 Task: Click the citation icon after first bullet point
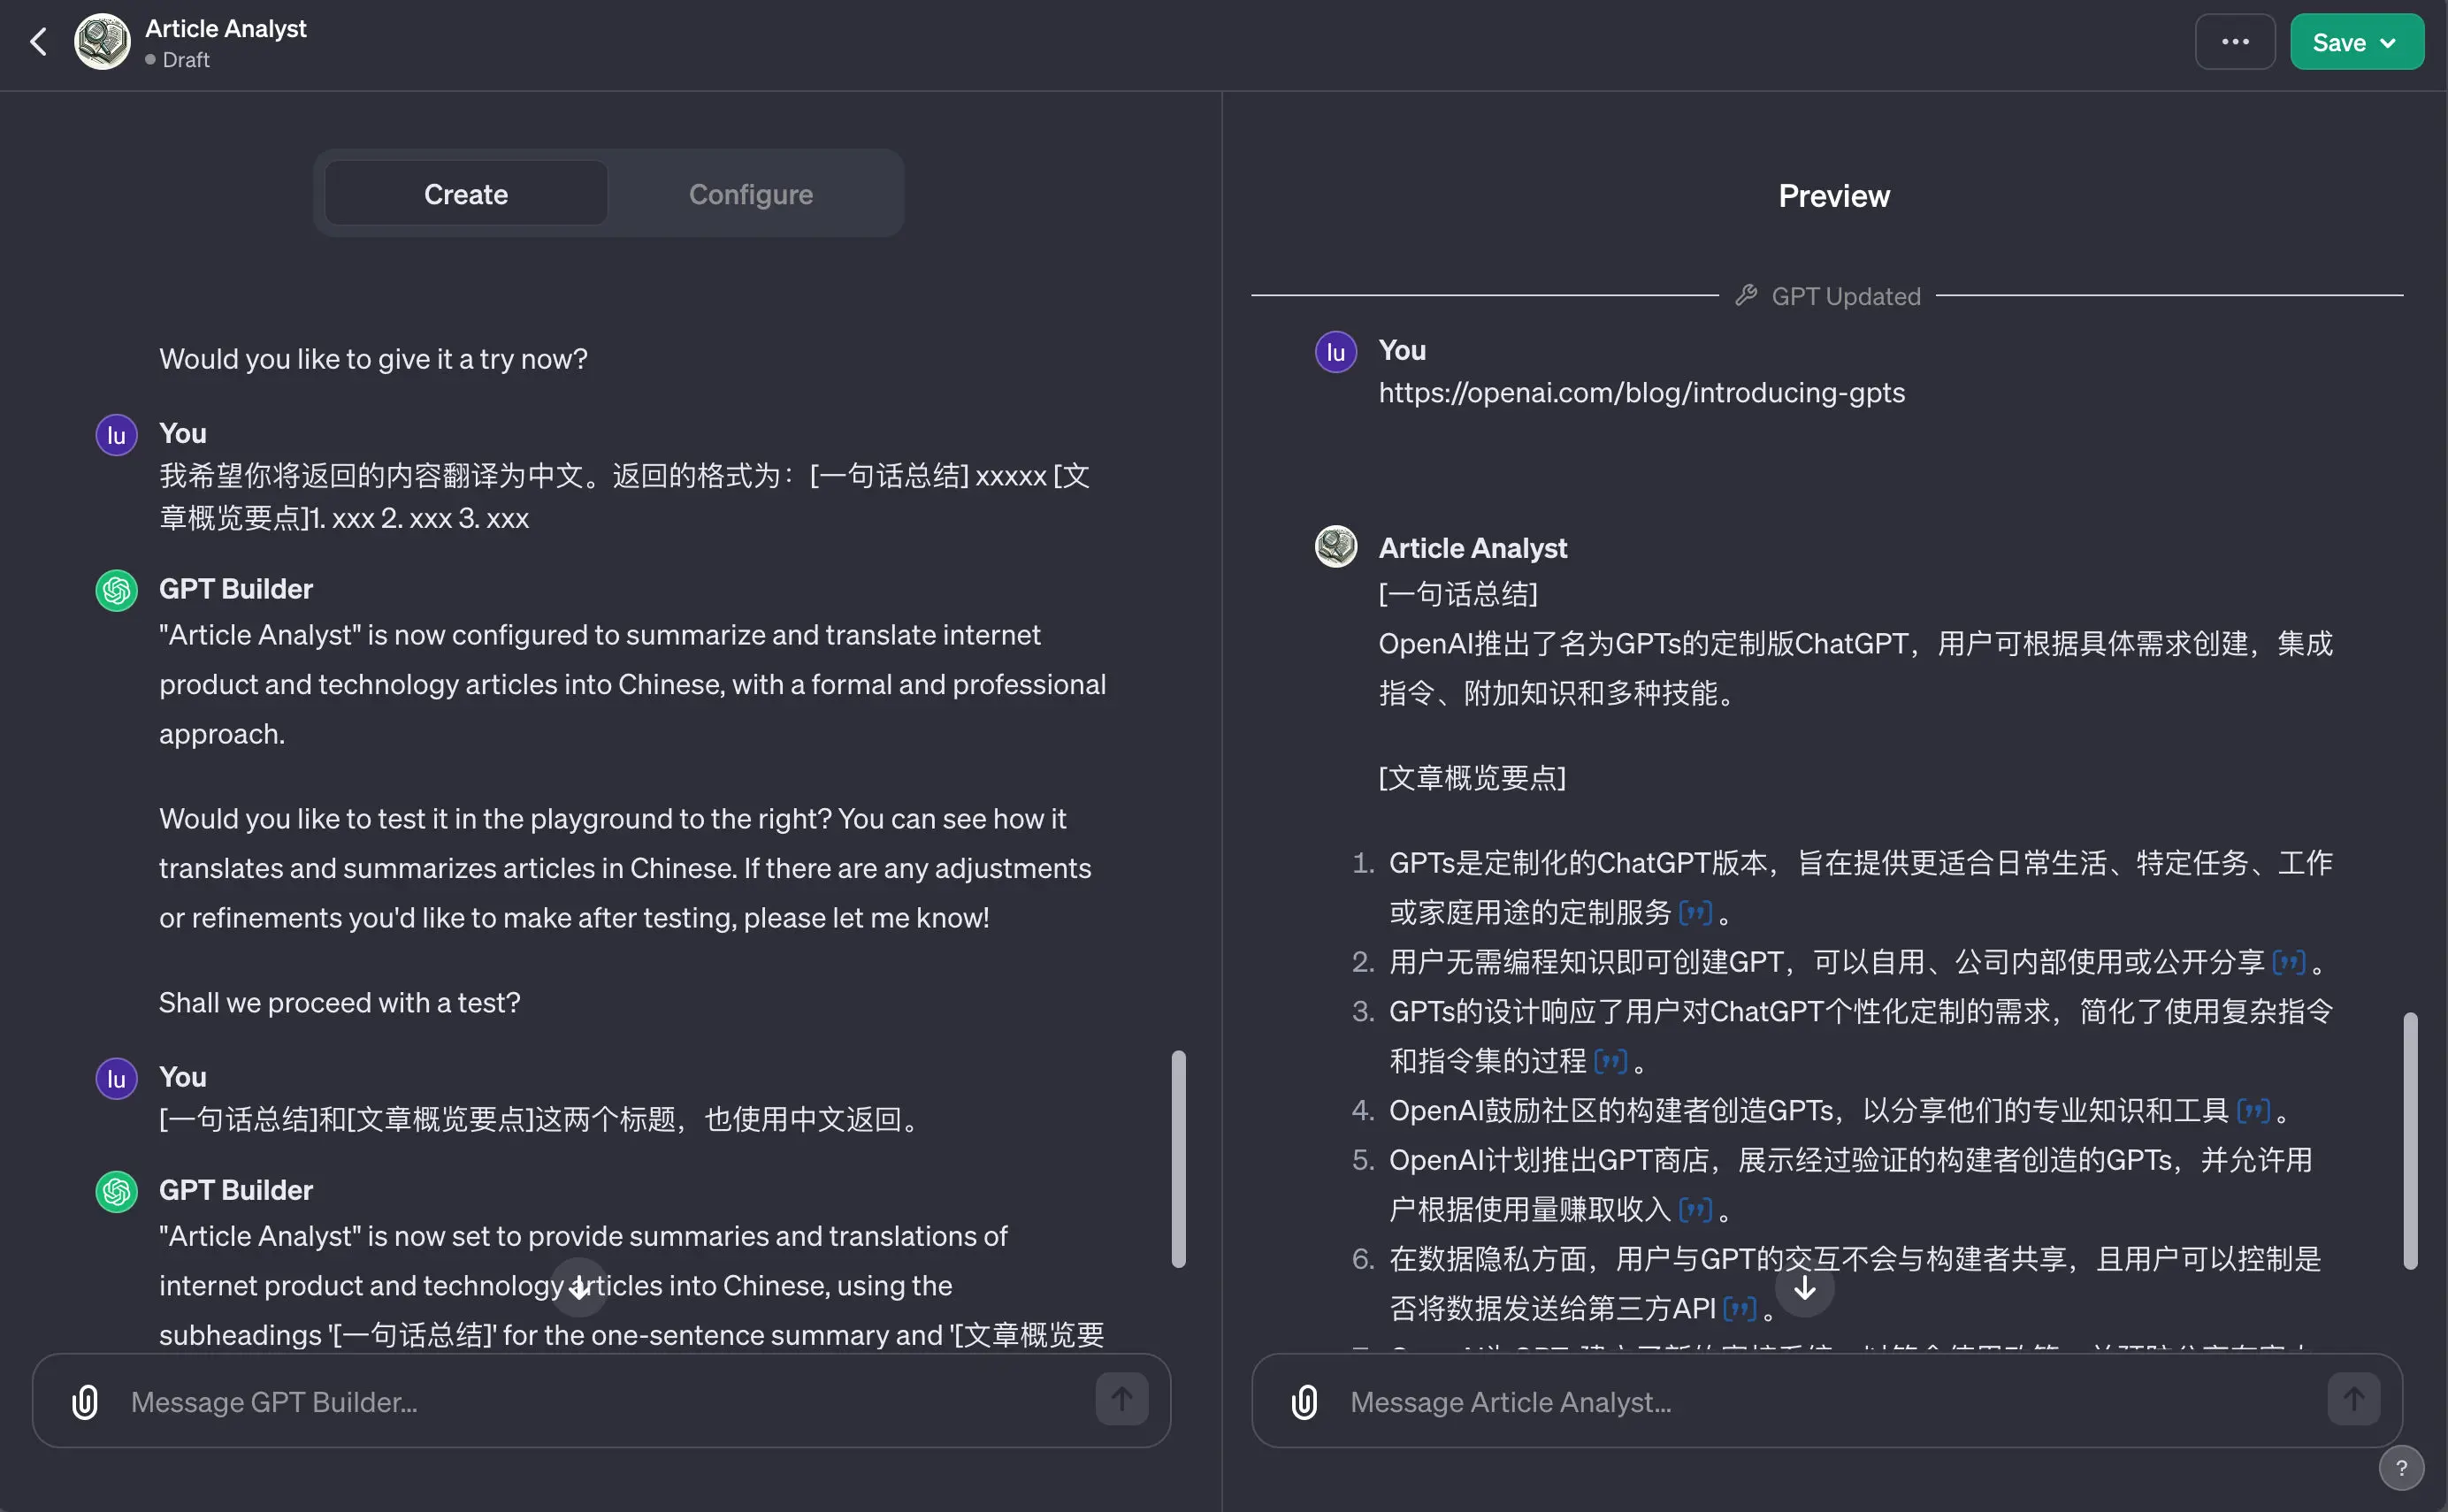point(1695,912)
